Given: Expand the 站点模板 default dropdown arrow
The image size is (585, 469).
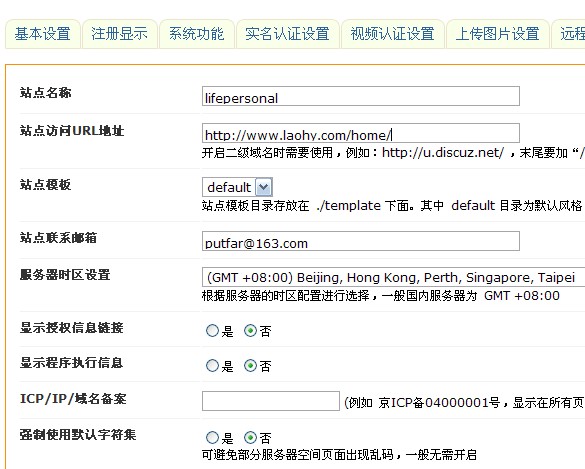Looking at the screenshot, I should 263,187.
